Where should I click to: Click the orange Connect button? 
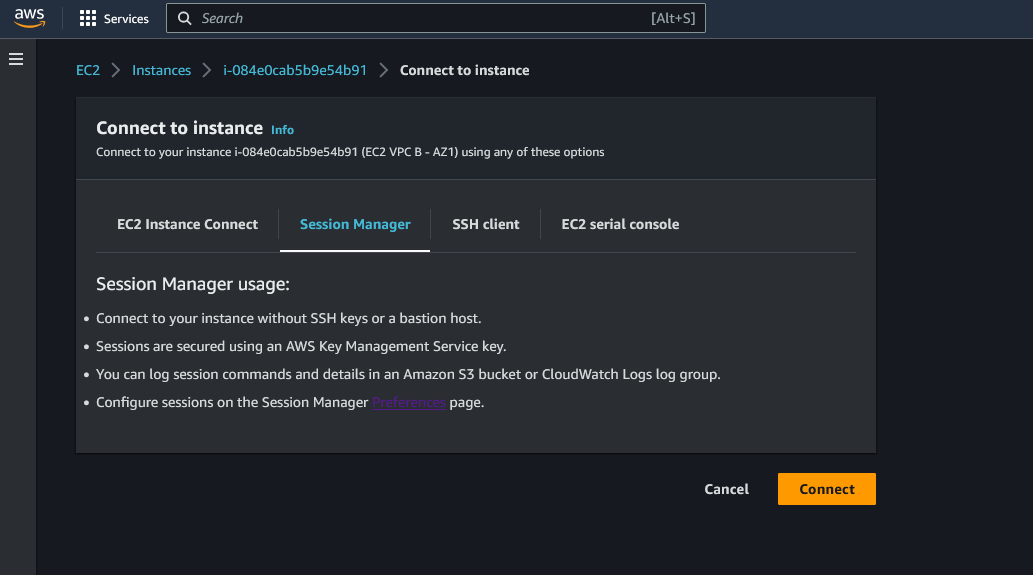tap(826, 489)
